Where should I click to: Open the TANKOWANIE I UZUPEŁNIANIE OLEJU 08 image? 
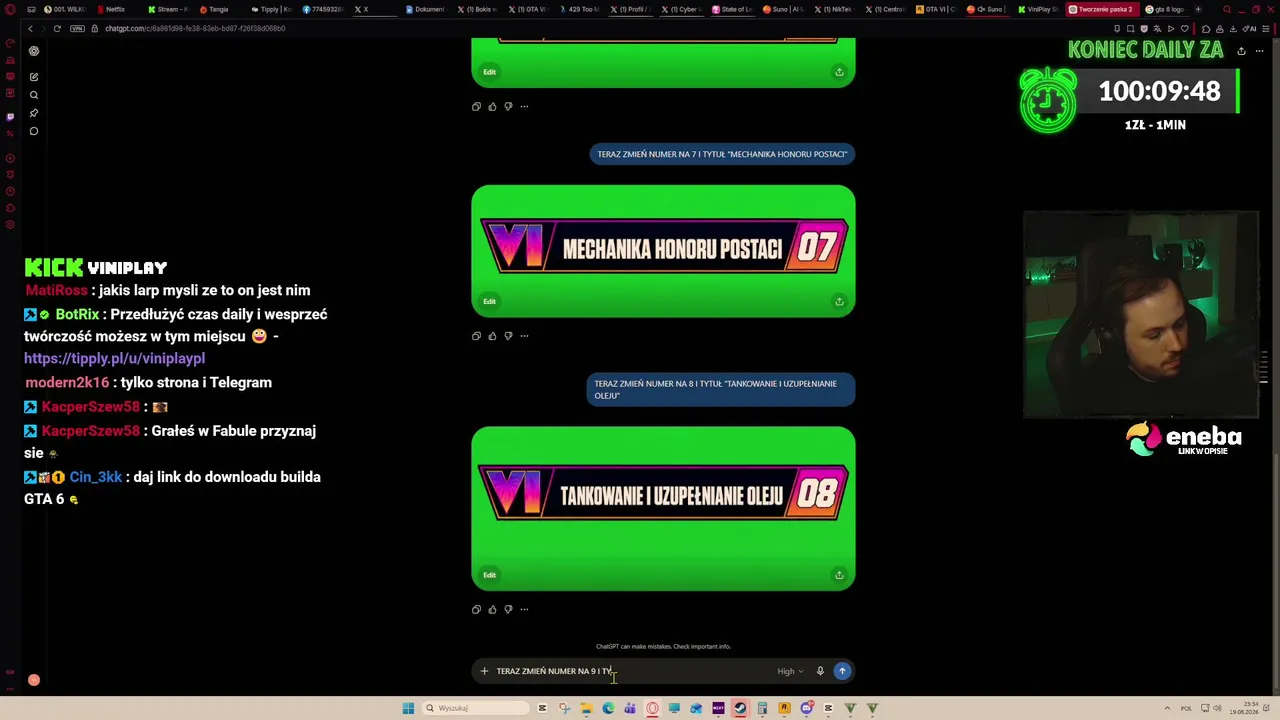(x=663, y=508)
